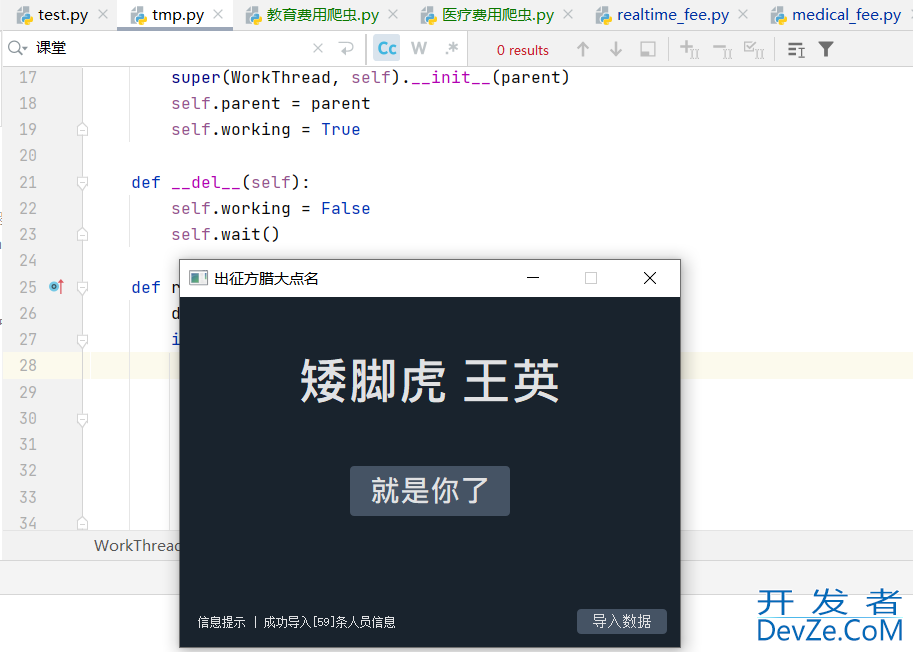Close the realtime_fee.py tab
Viewport: 913px width, 652px height.
[743, 14]
